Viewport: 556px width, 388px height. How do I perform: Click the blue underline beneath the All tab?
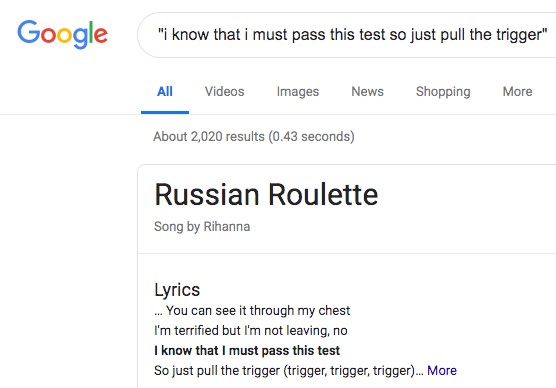click(165, 112)
